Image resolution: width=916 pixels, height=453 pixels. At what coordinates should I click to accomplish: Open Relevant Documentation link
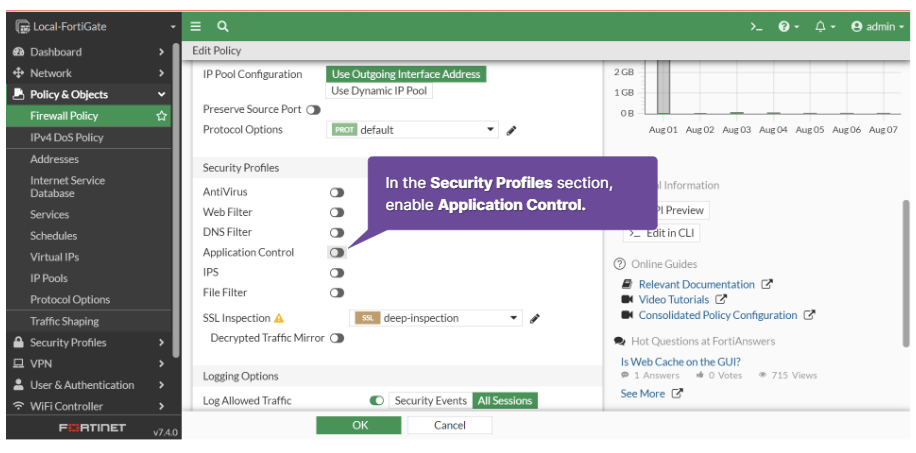click(x=696, y=284)
